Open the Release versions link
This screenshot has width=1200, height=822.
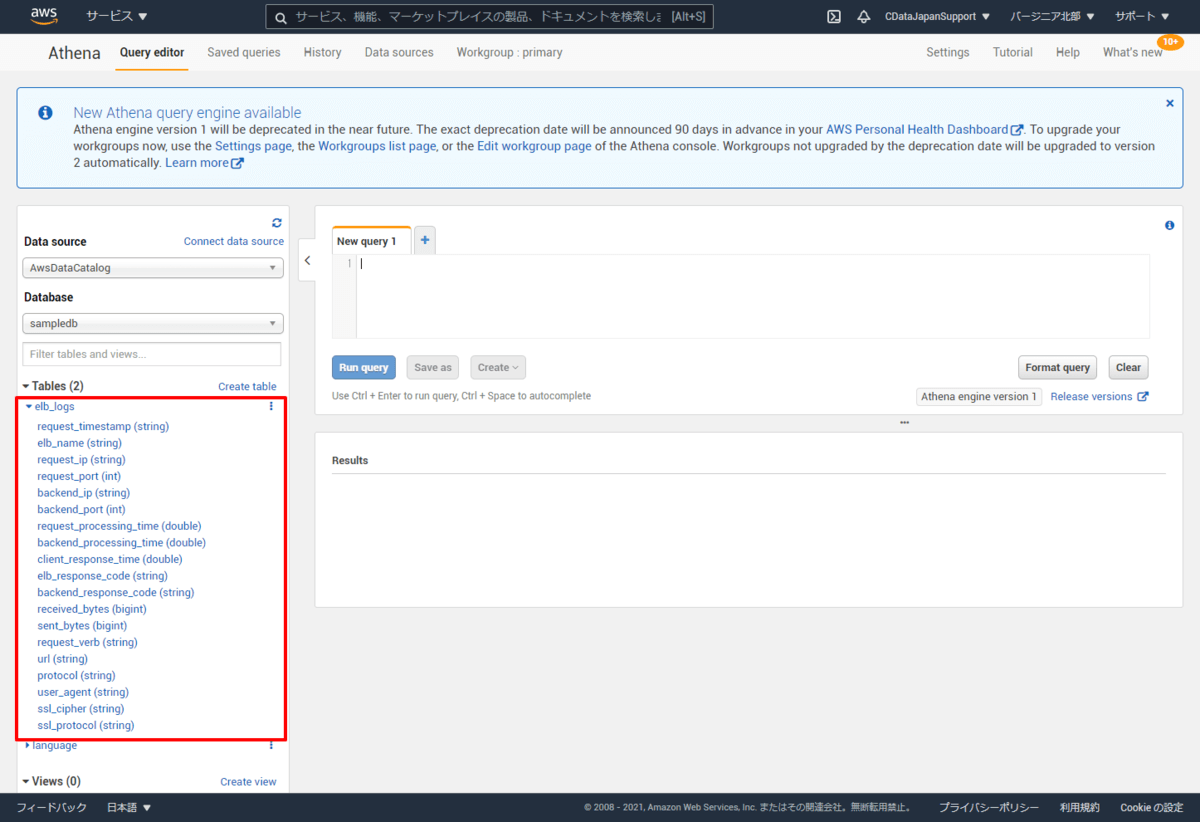(1099, 396)
